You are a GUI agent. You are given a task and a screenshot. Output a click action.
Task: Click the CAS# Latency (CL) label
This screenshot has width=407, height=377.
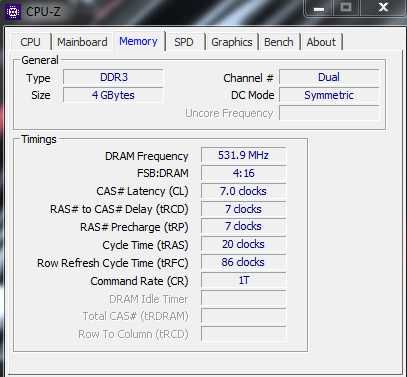coord(142,191)
